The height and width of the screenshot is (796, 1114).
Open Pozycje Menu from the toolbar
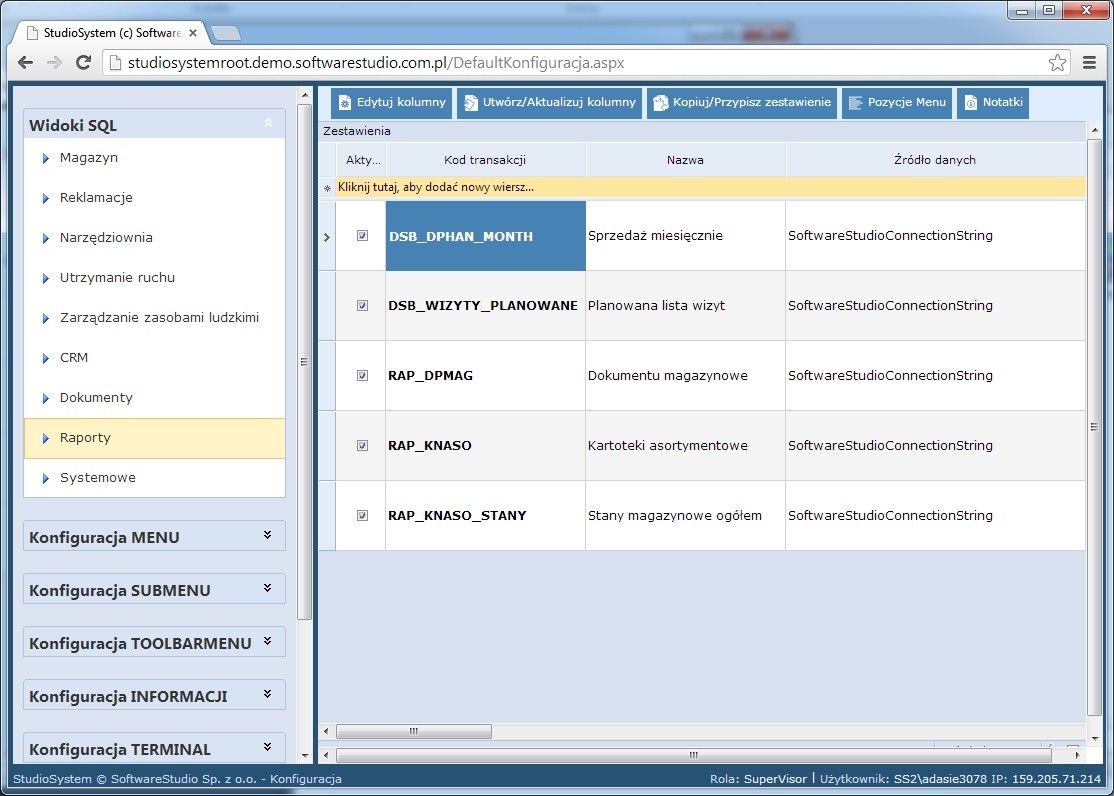(x=897, y=103)
